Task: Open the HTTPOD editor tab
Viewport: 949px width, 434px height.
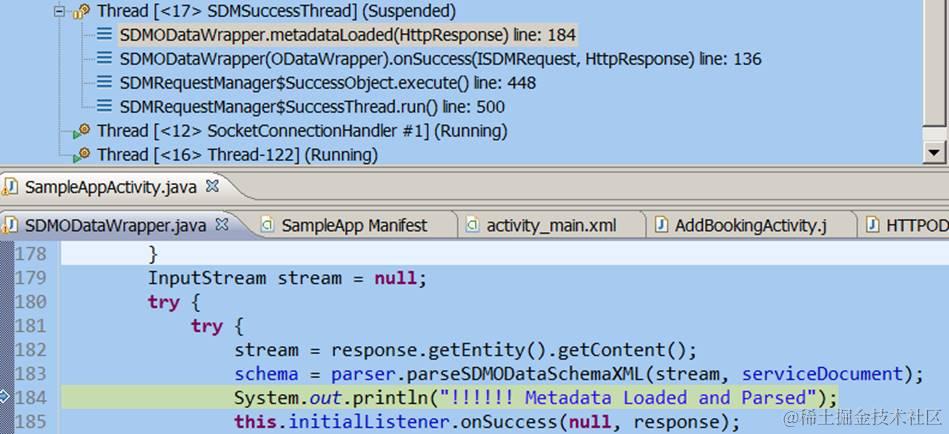Action: [x=917, y=226]
